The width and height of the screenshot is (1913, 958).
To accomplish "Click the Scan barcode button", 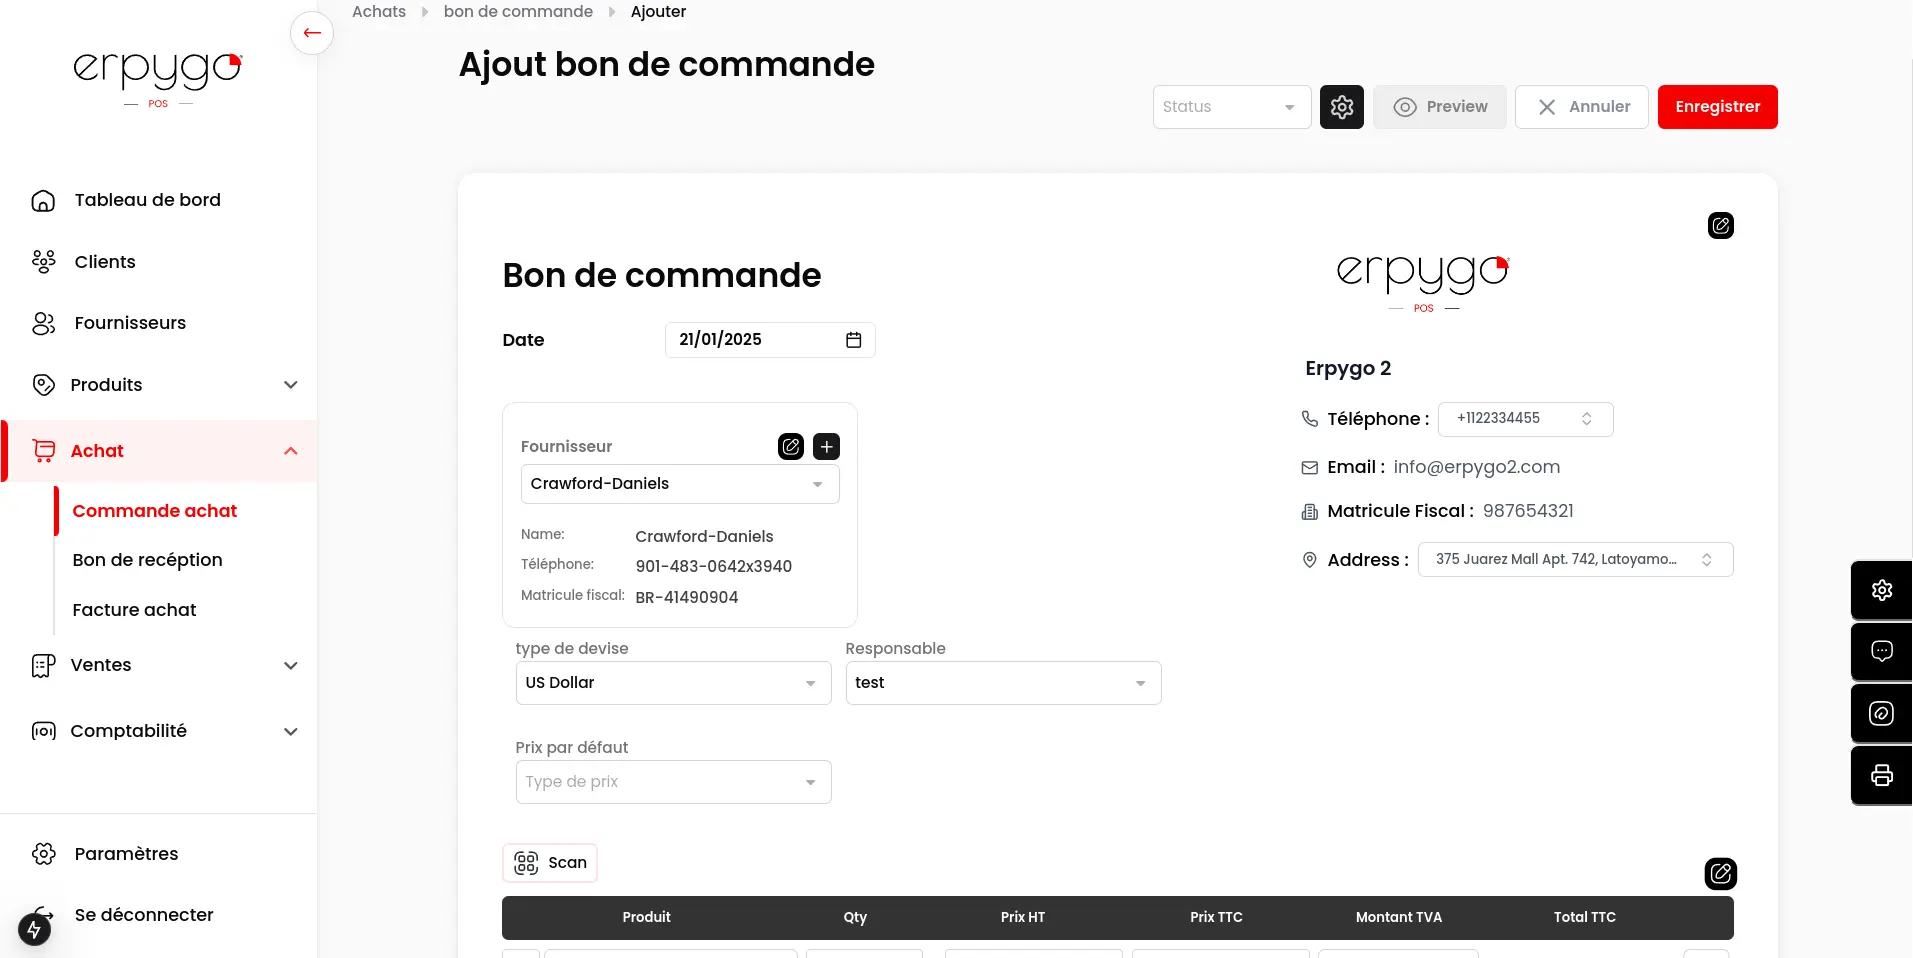I will pos(550,863).
